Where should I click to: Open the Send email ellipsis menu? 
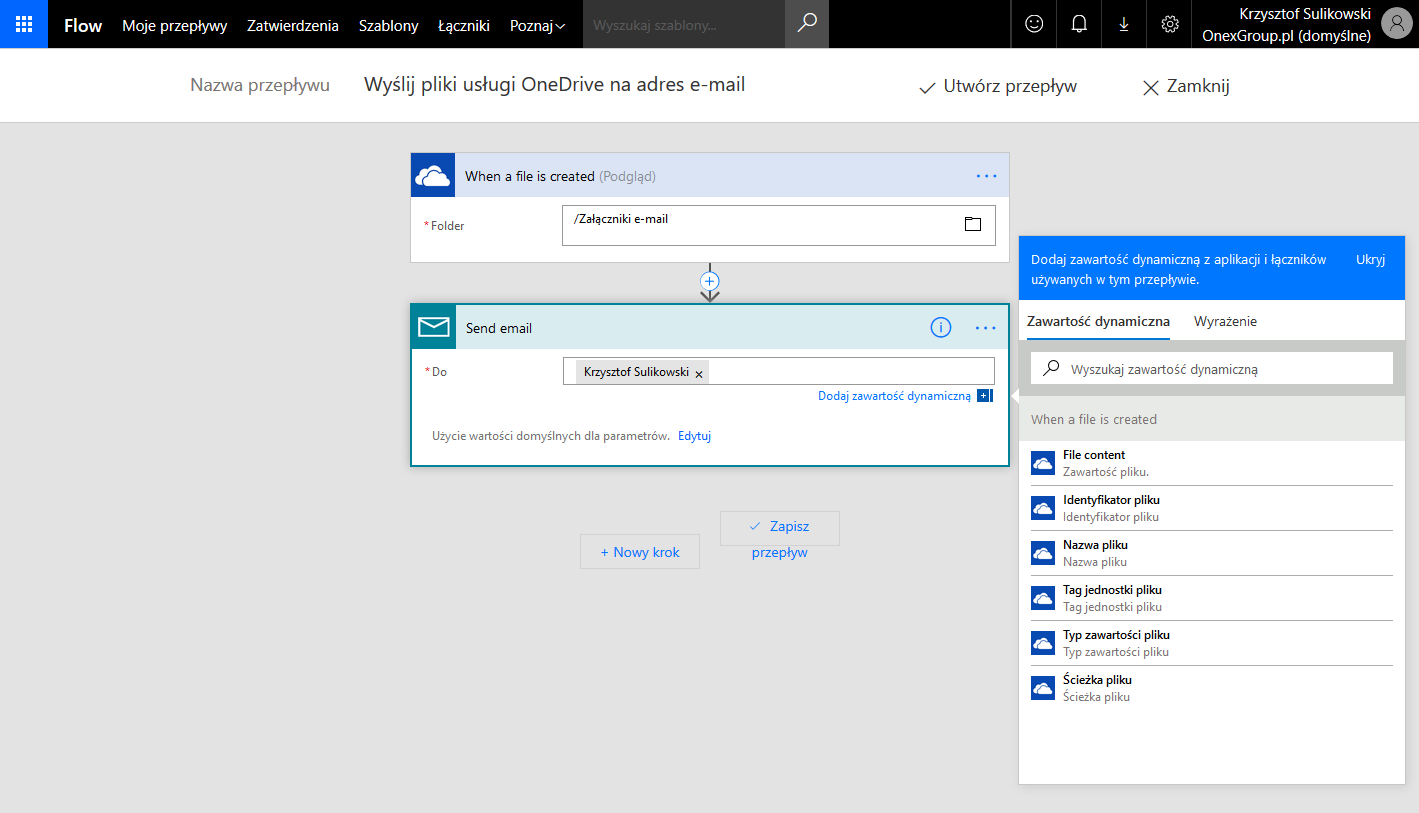[986, 328]
